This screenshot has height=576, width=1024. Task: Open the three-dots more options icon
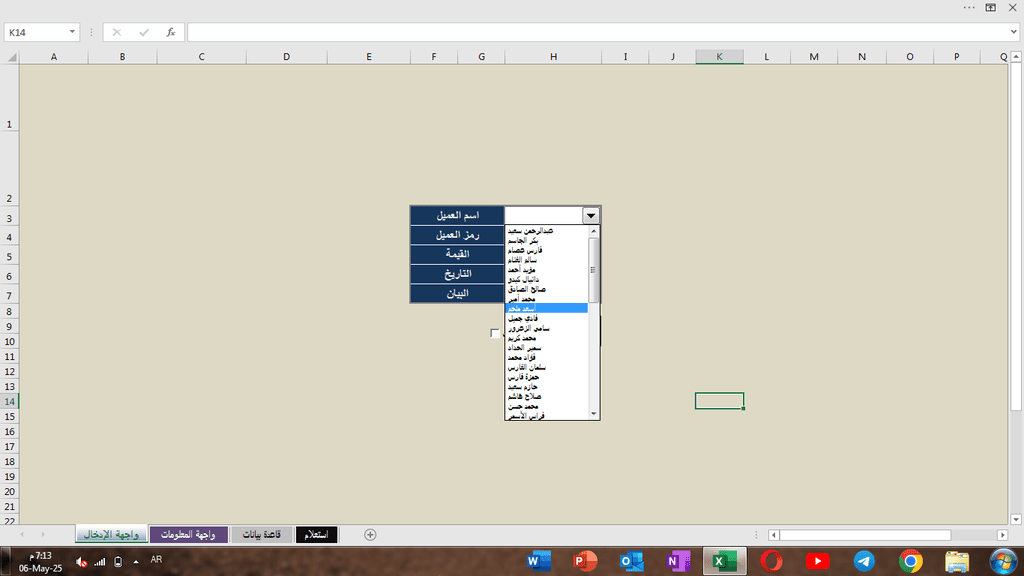pos(969,8)
